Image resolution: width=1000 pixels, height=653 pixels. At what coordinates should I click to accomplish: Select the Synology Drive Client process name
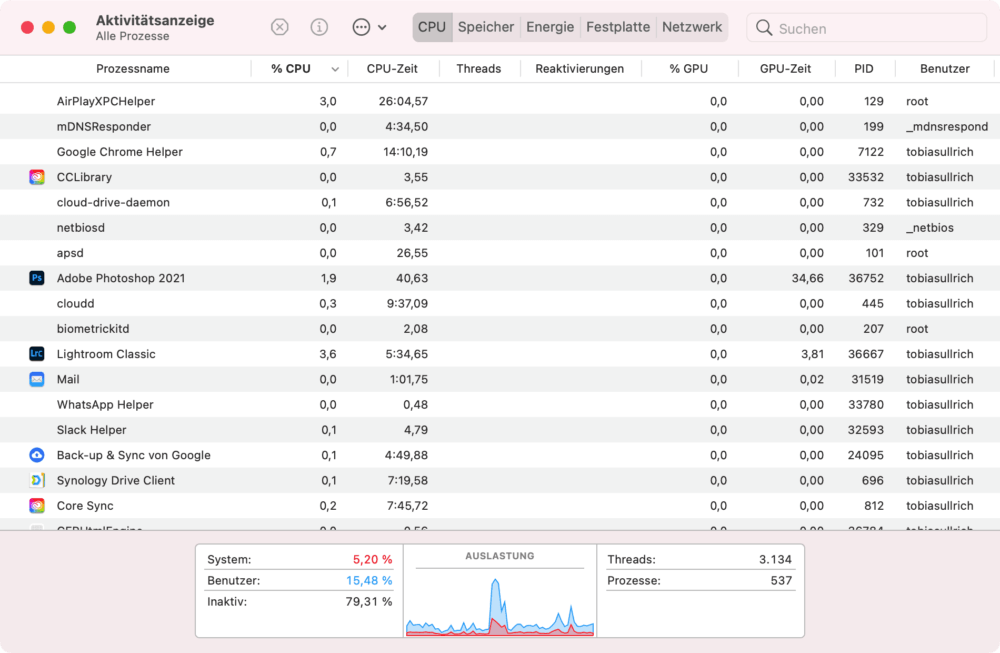coord(115,480)
